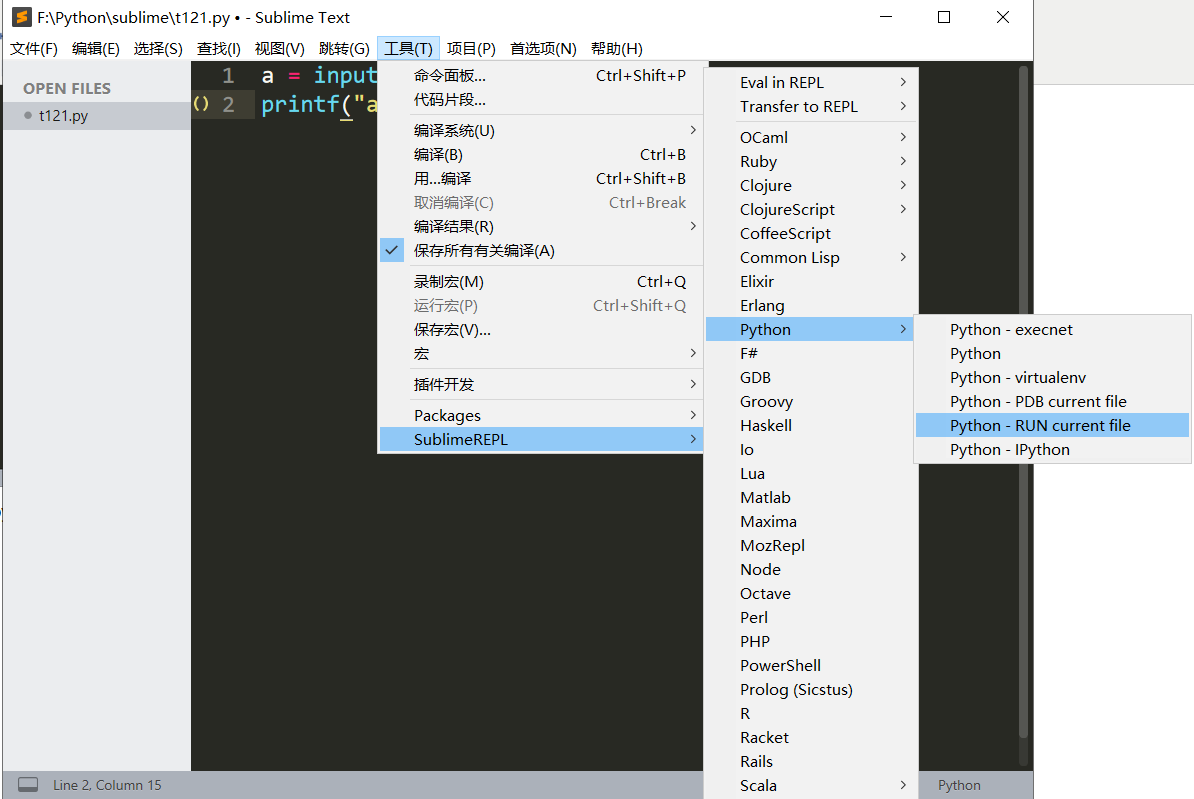Select t121.py in Open Files

[x=97, y=116]
